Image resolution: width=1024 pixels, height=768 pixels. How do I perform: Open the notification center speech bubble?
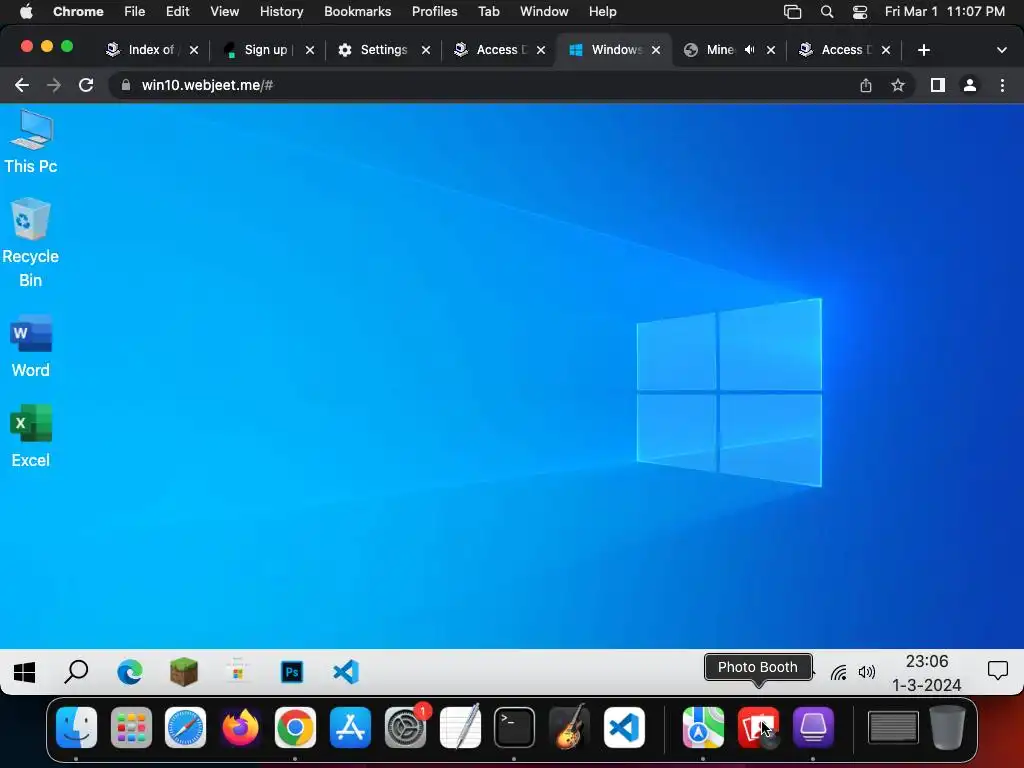coord(998,671)
